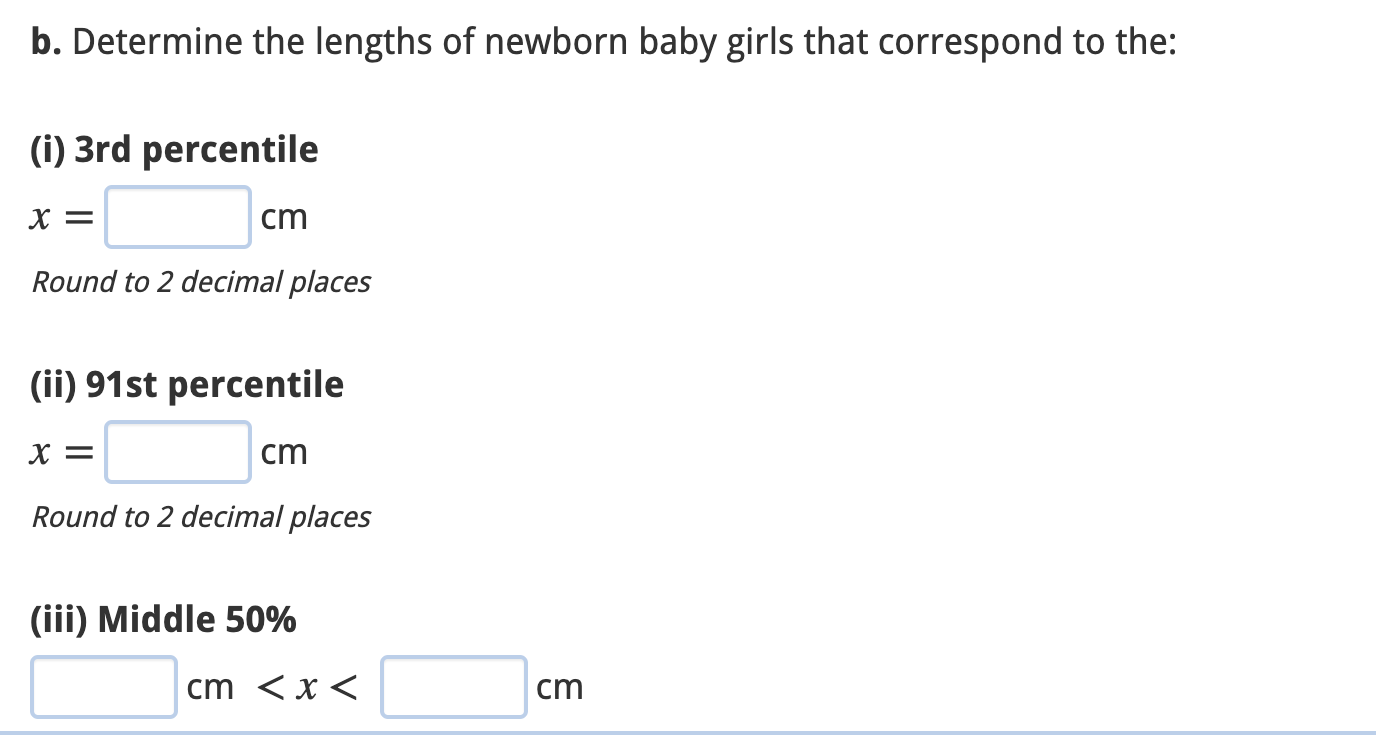Click Round to 2 decimal places under part (ii)
The image size is (1376, 738).
click(x=200, y=517)
